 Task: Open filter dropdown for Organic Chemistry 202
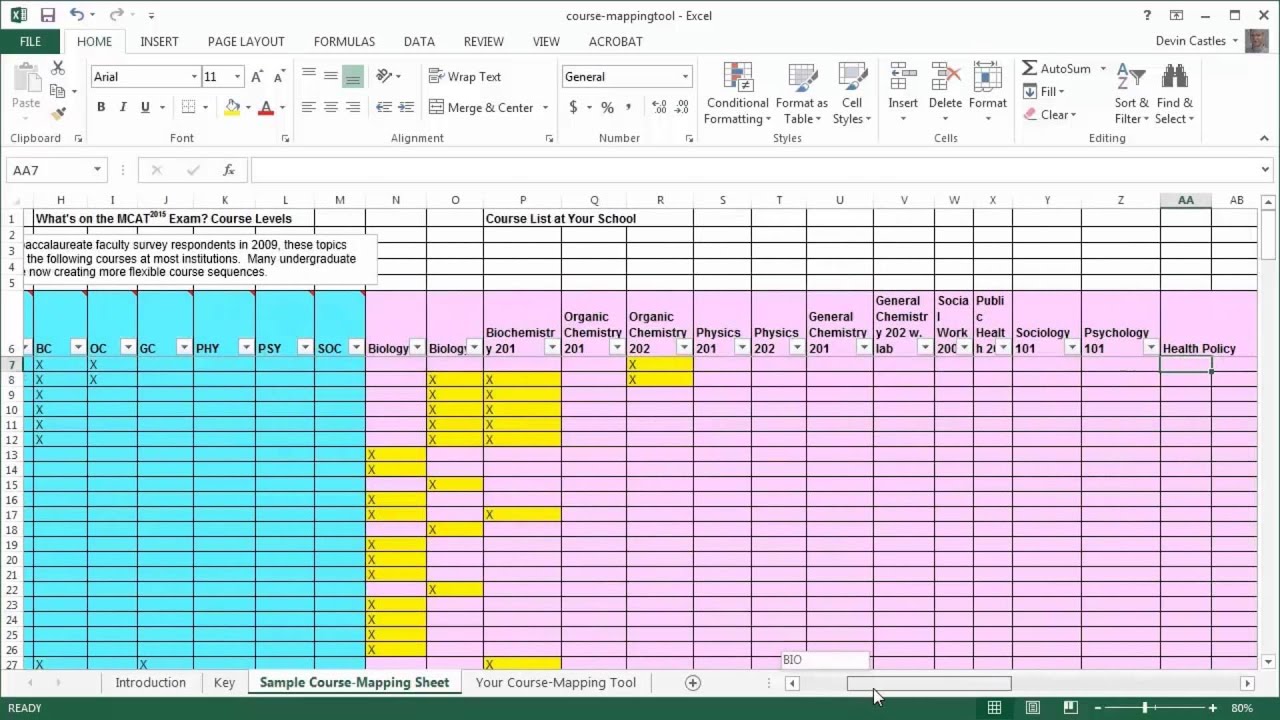point(684,347)
